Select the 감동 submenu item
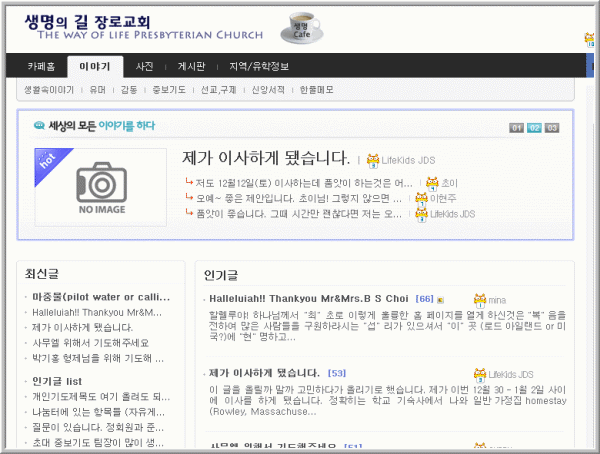 click(129, 90)
